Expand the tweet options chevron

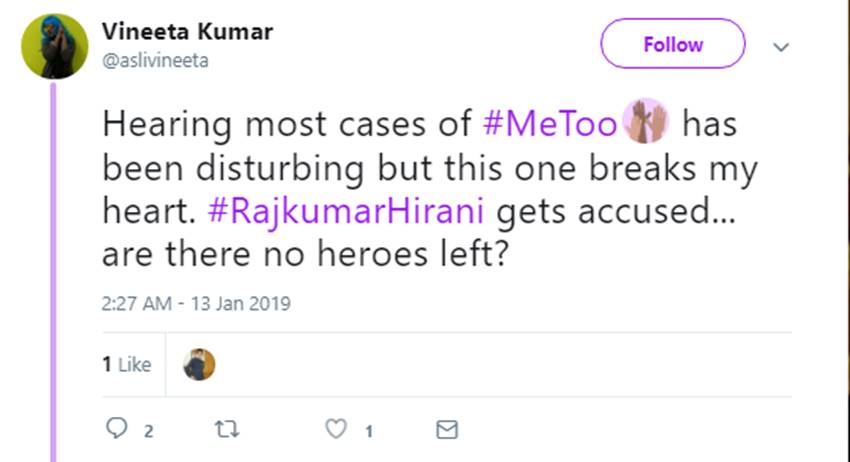pyautogui.click(x=782, y=47)
